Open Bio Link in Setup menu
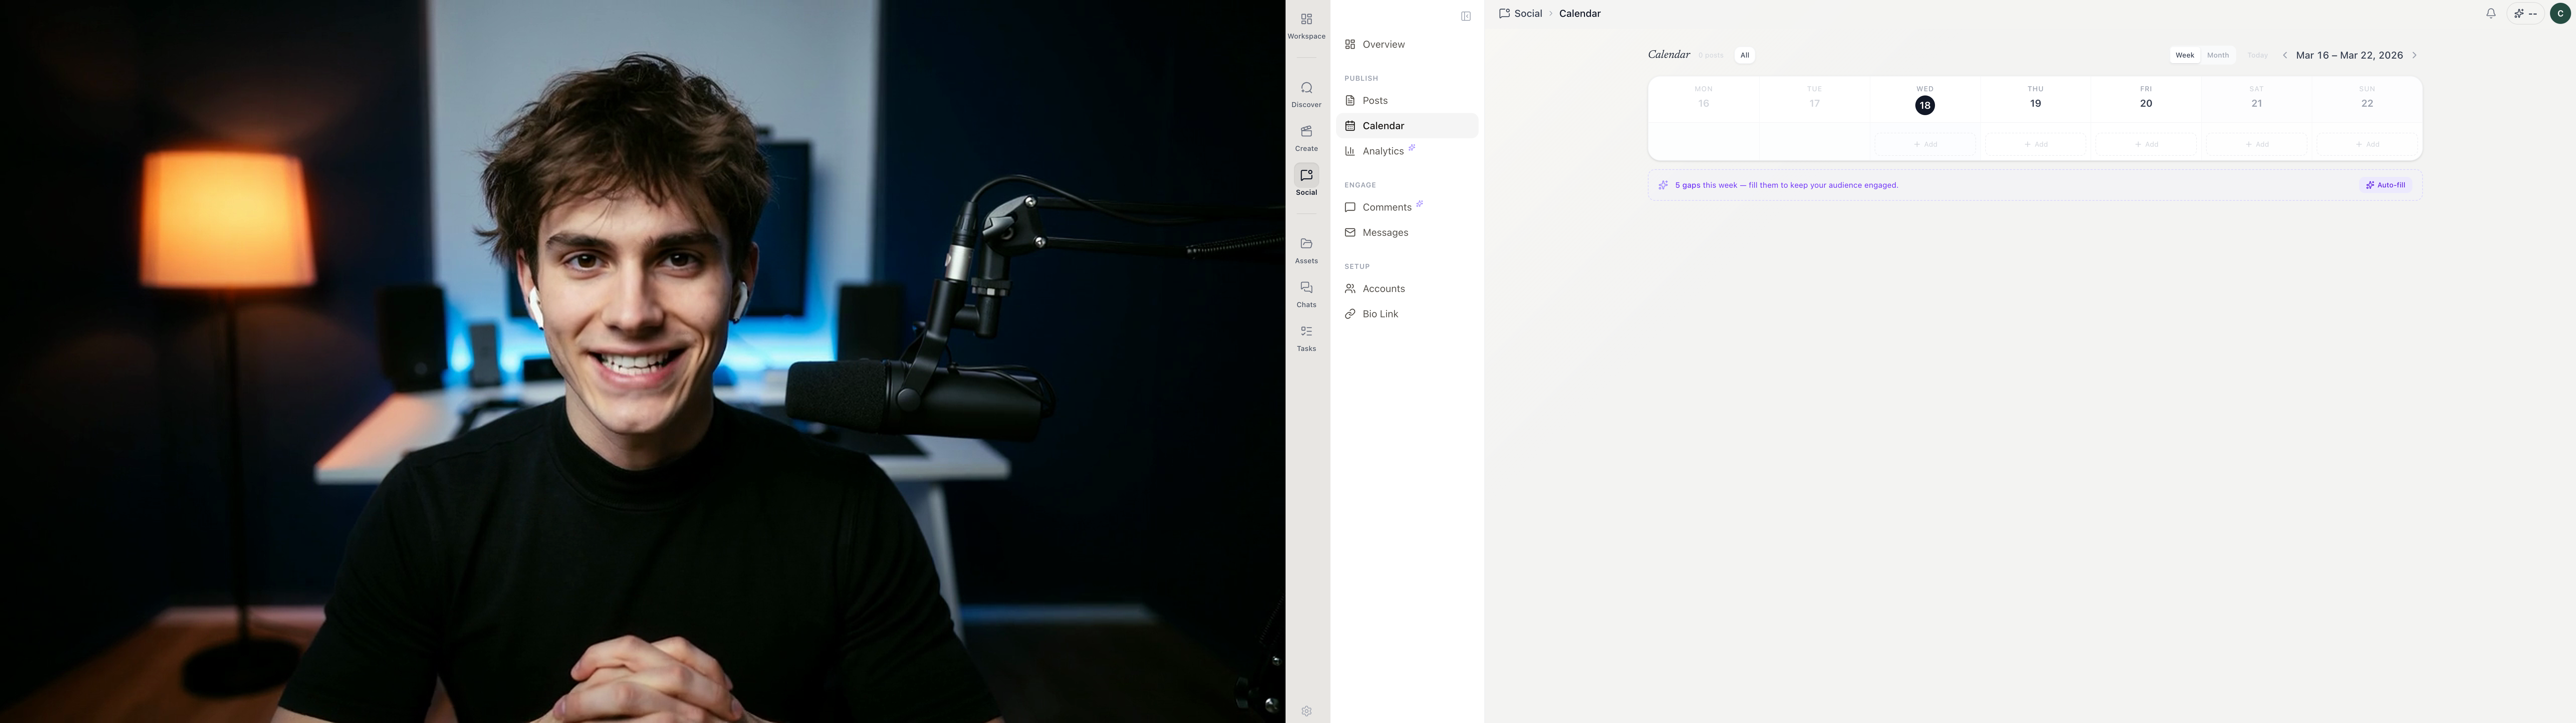Screen dimensions: 2576x723 tap(1380, 314)
